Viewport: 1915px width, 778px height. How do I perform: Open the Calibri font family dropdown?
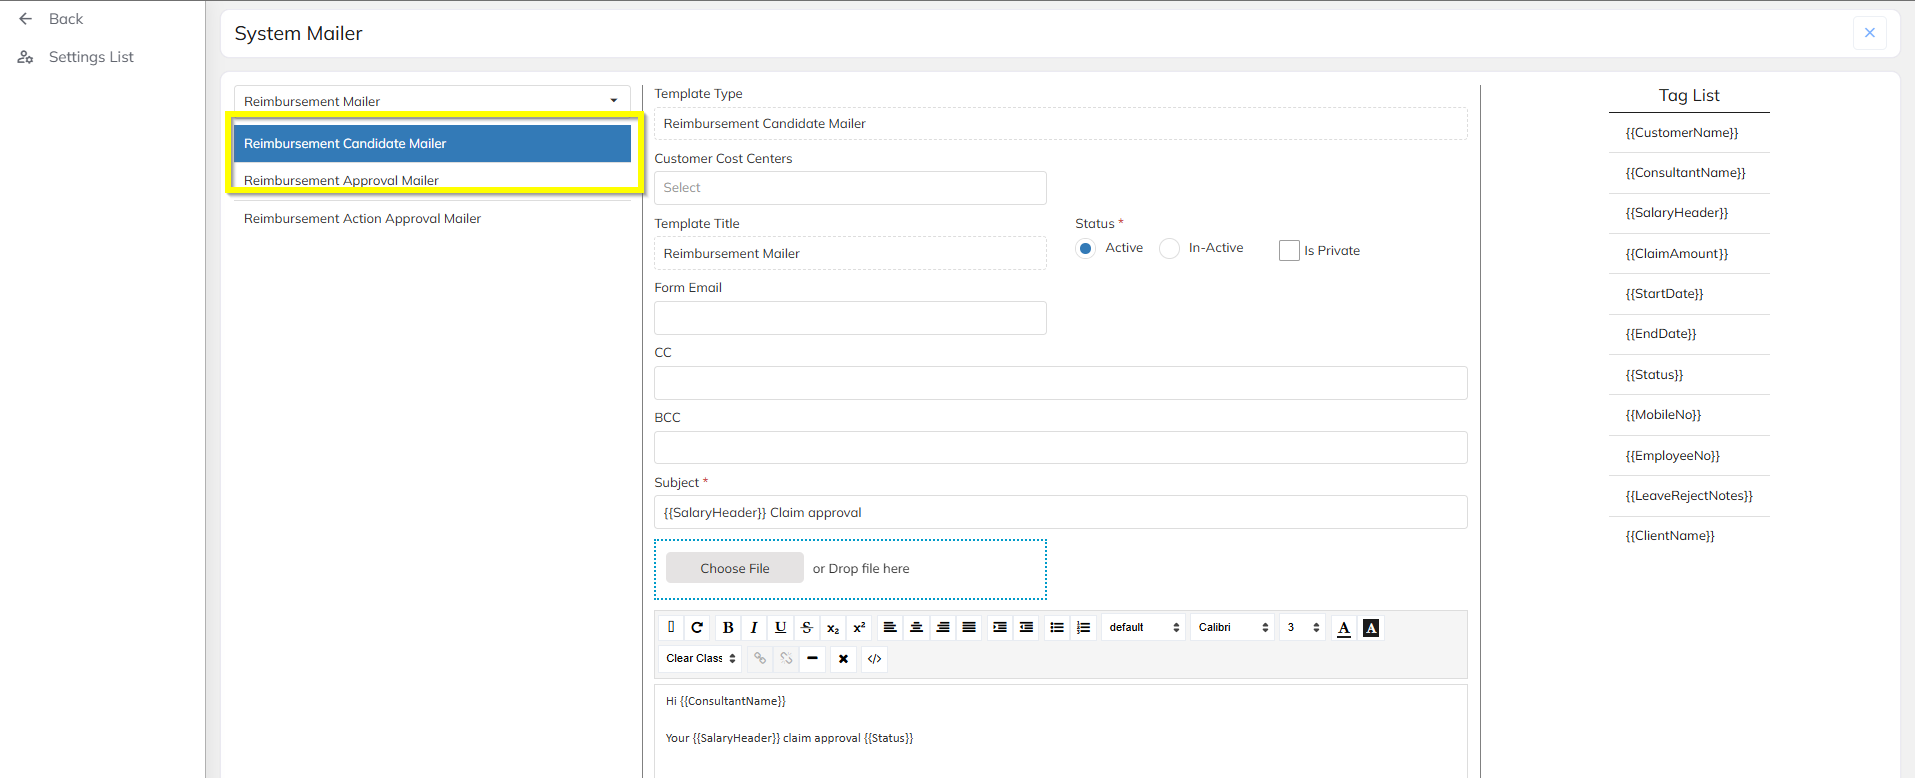point(1232,628)
